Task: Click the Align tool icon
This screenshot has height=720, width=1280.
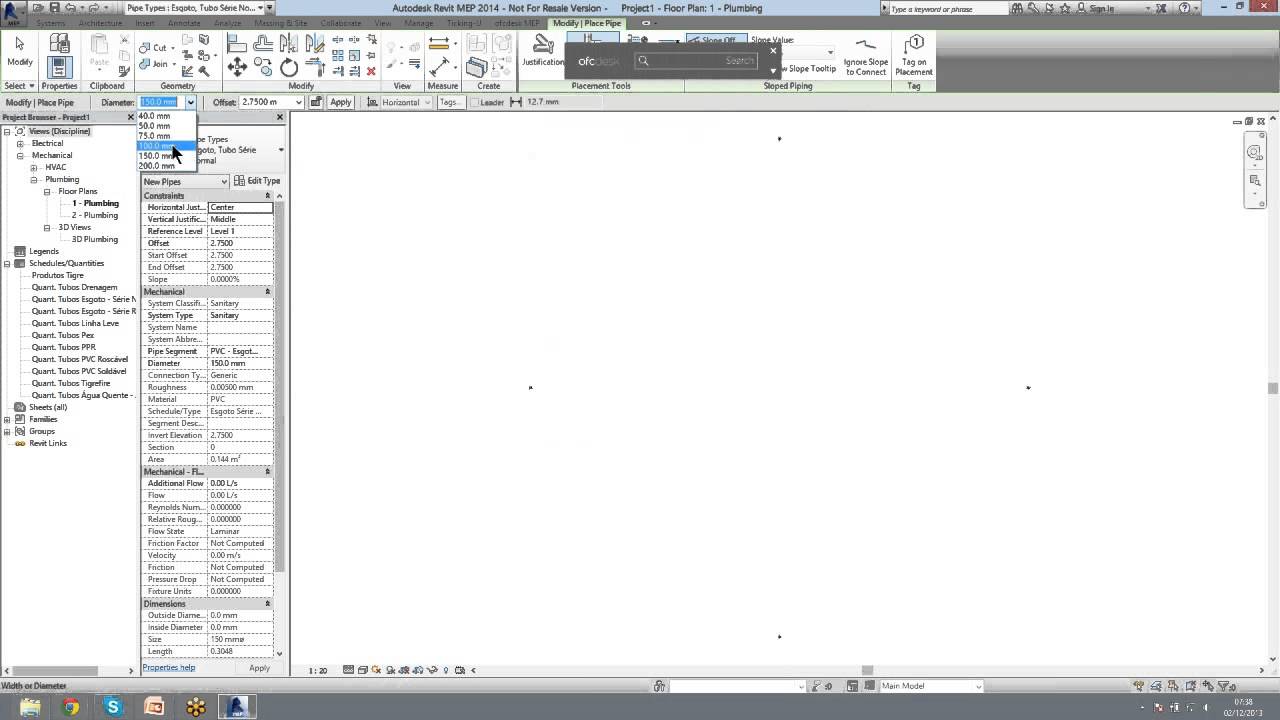Action: [237, 44]
